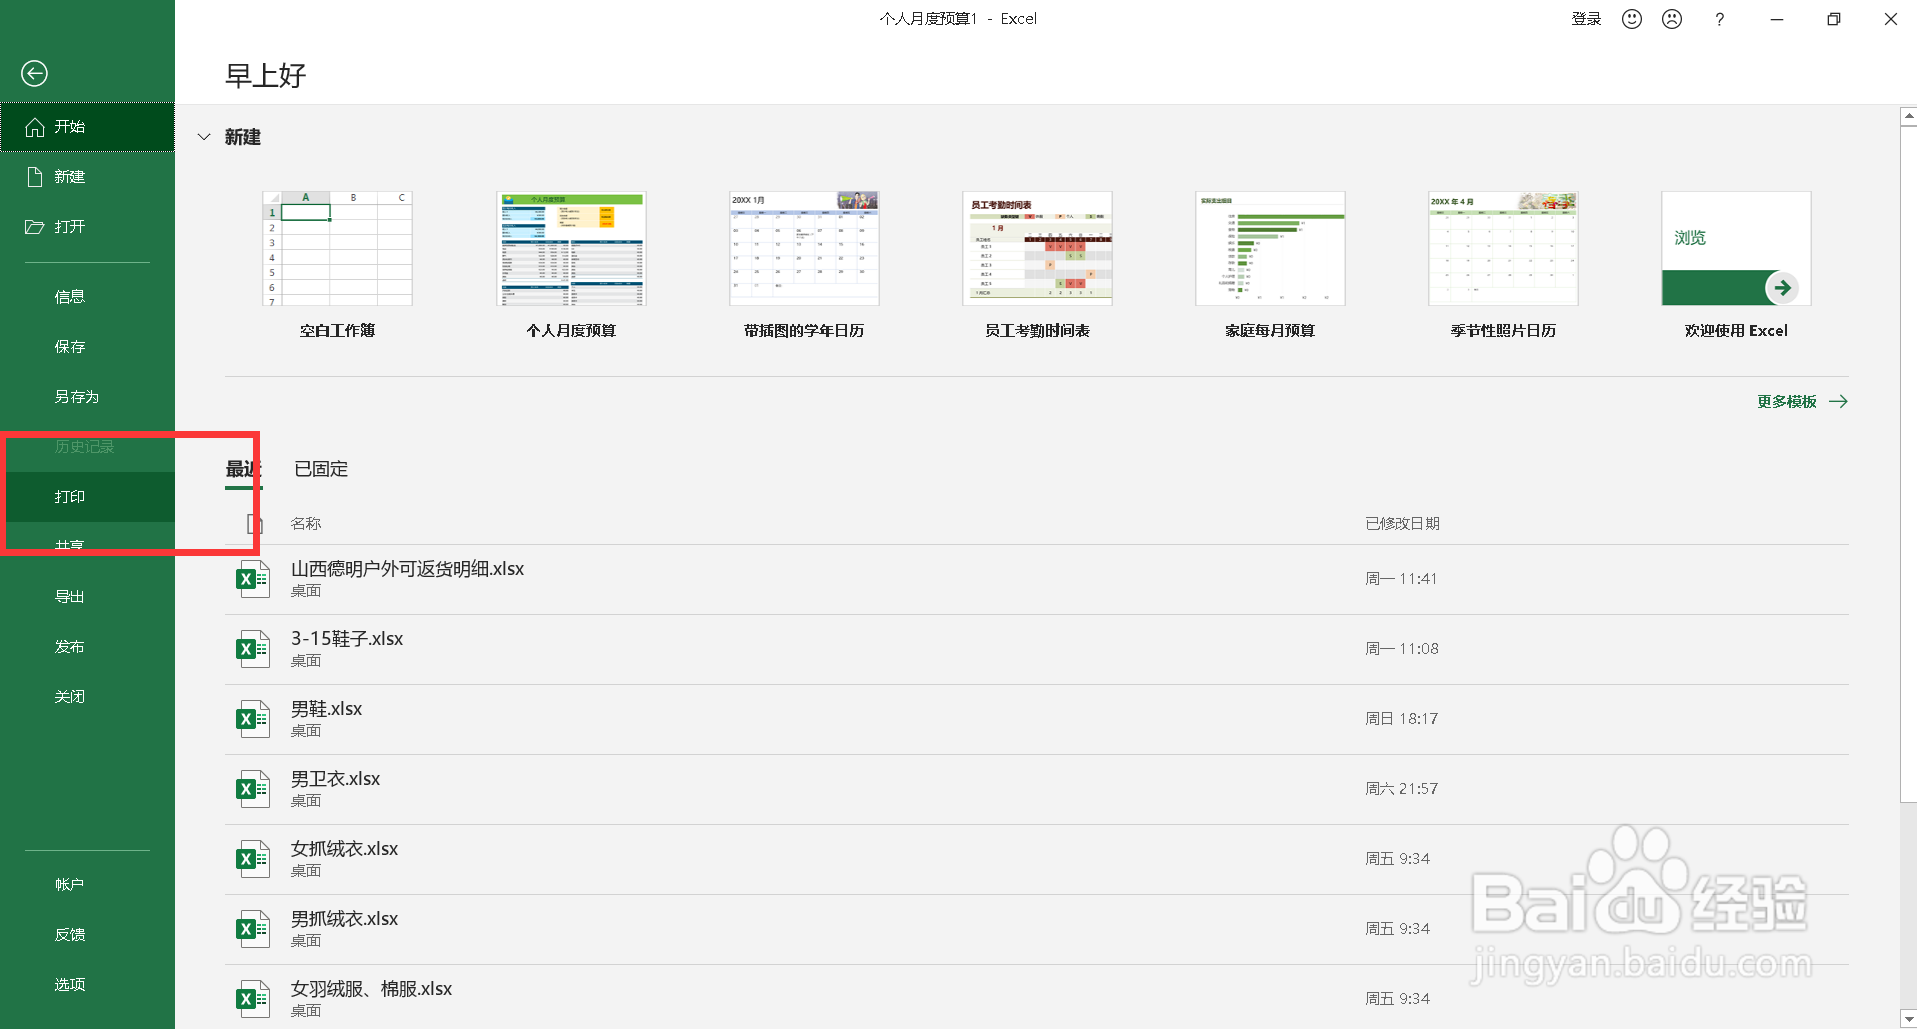Open 山西德明户外可返货明细.xlsx file

pyautogui.click(x=1037, y=580)
